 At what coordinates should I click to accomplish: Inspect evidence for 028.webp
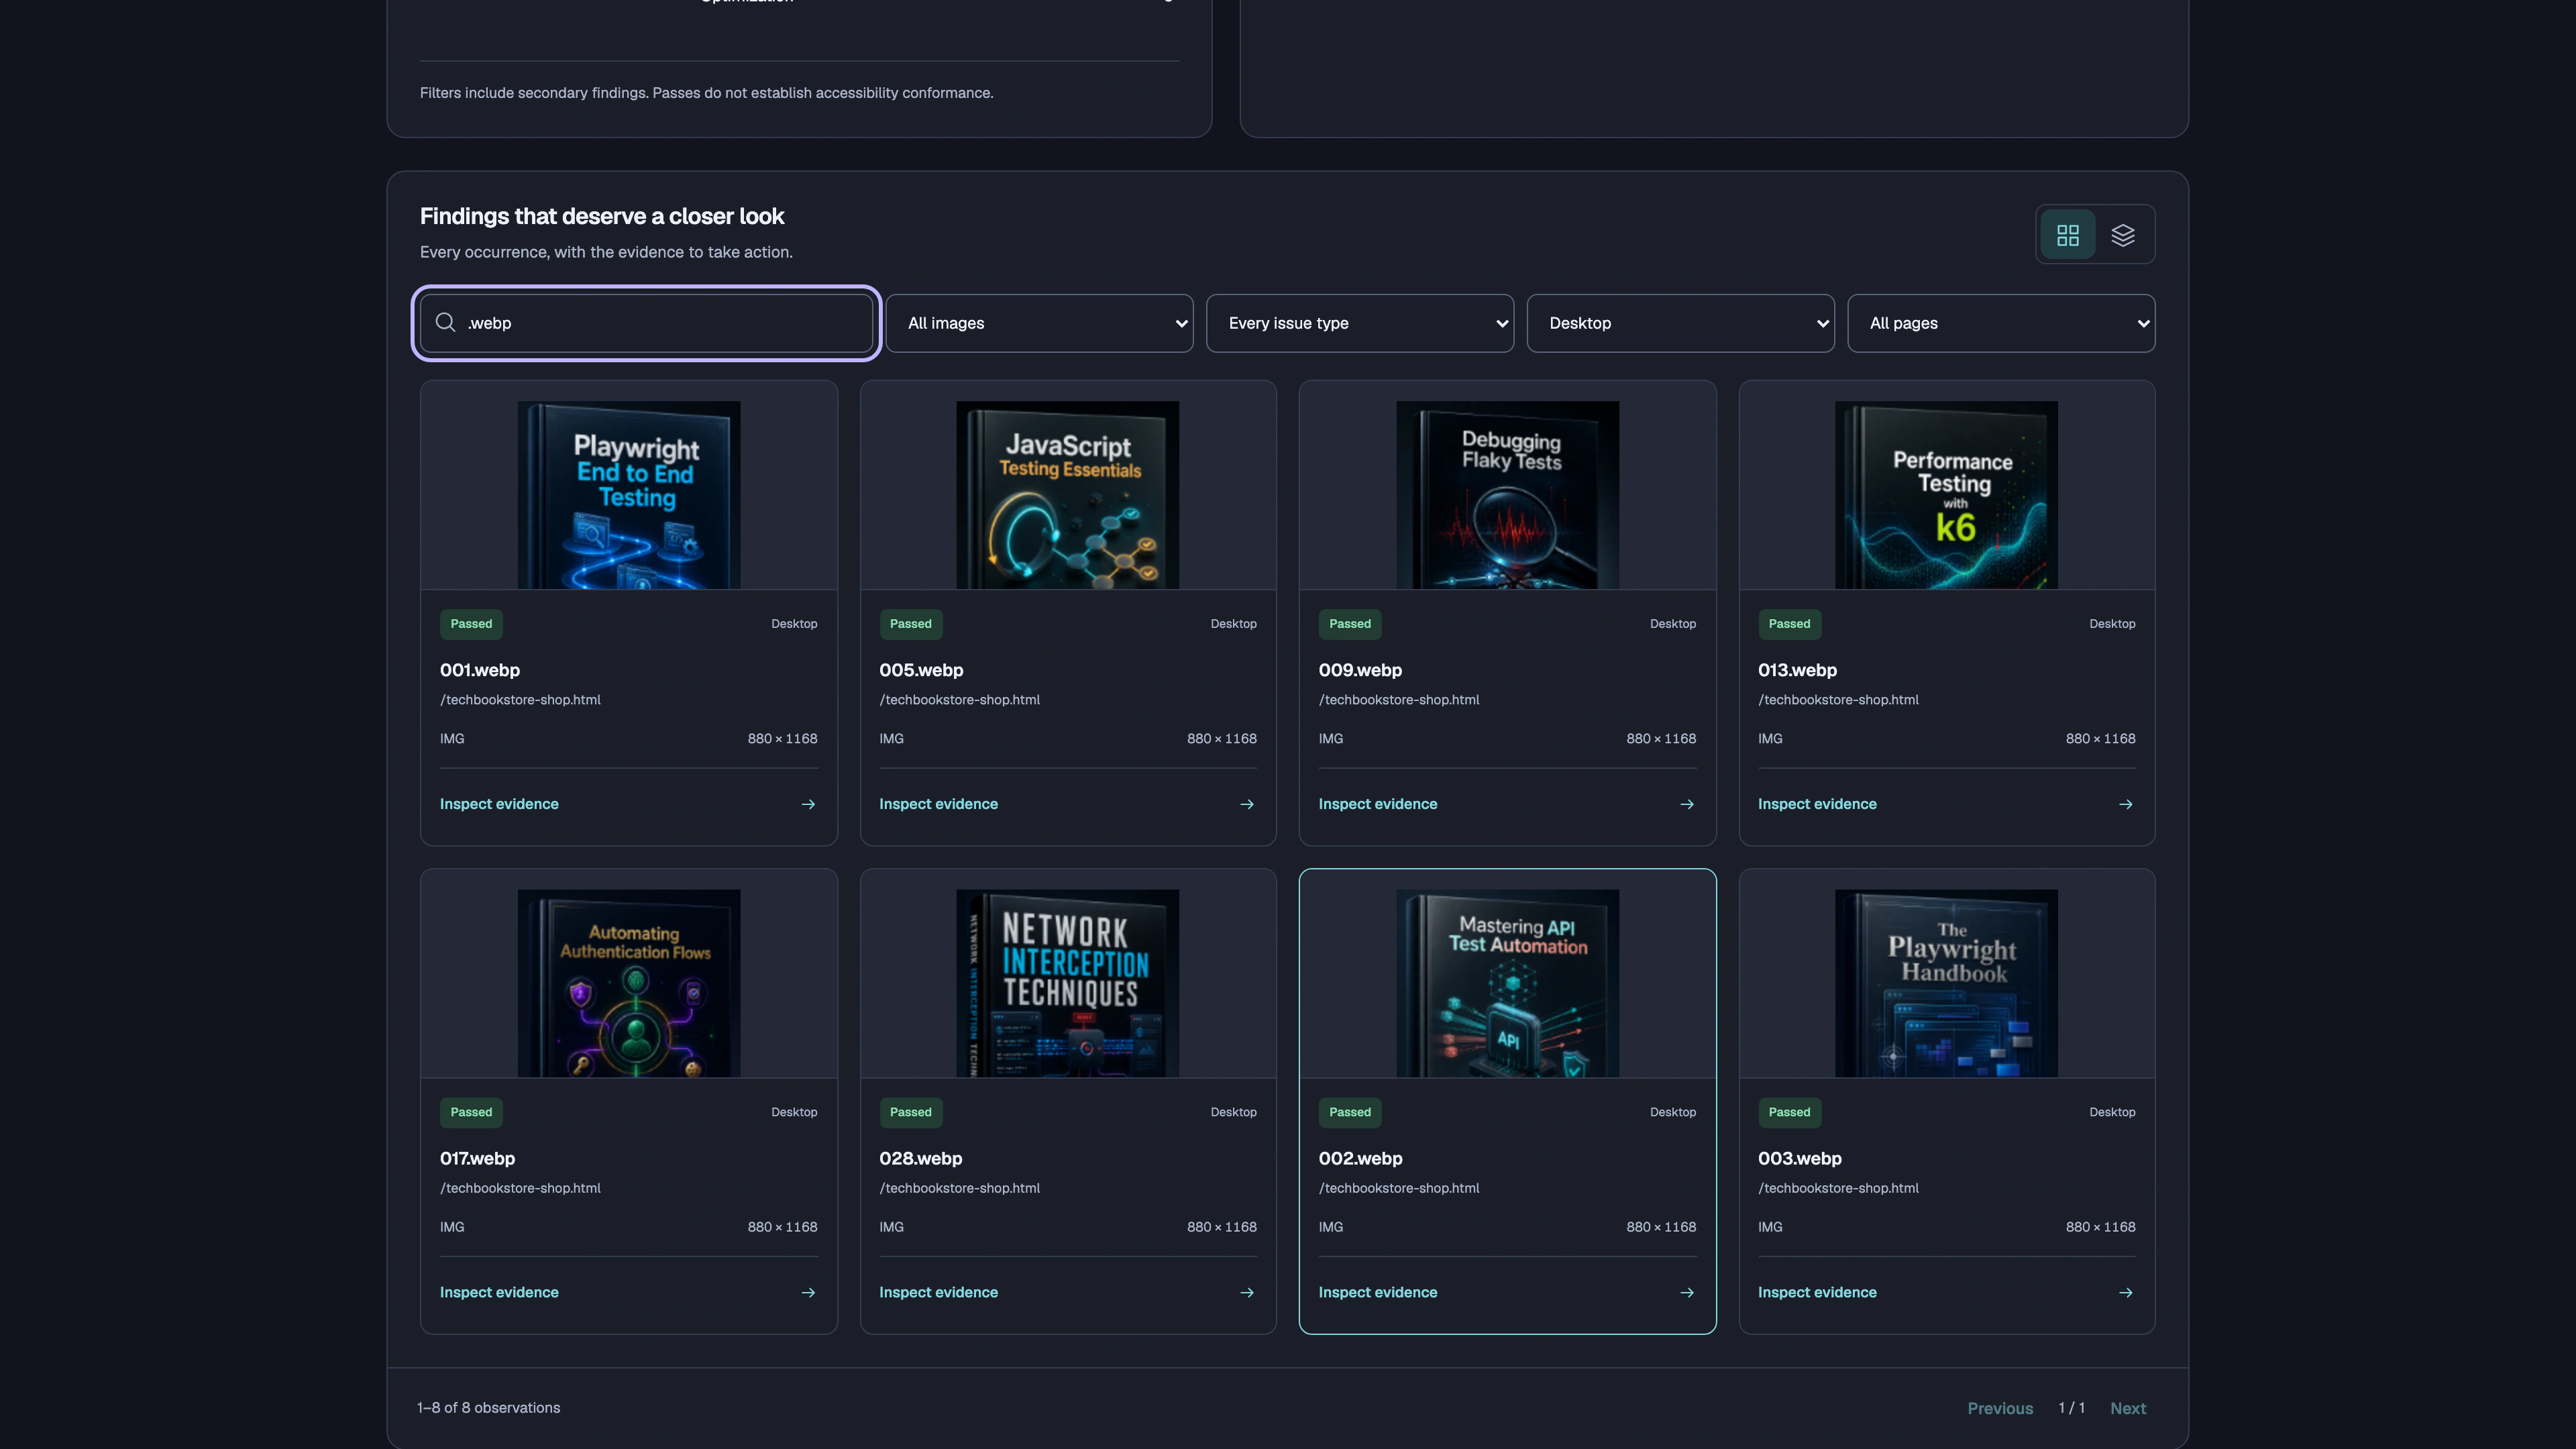point(938,1292)
